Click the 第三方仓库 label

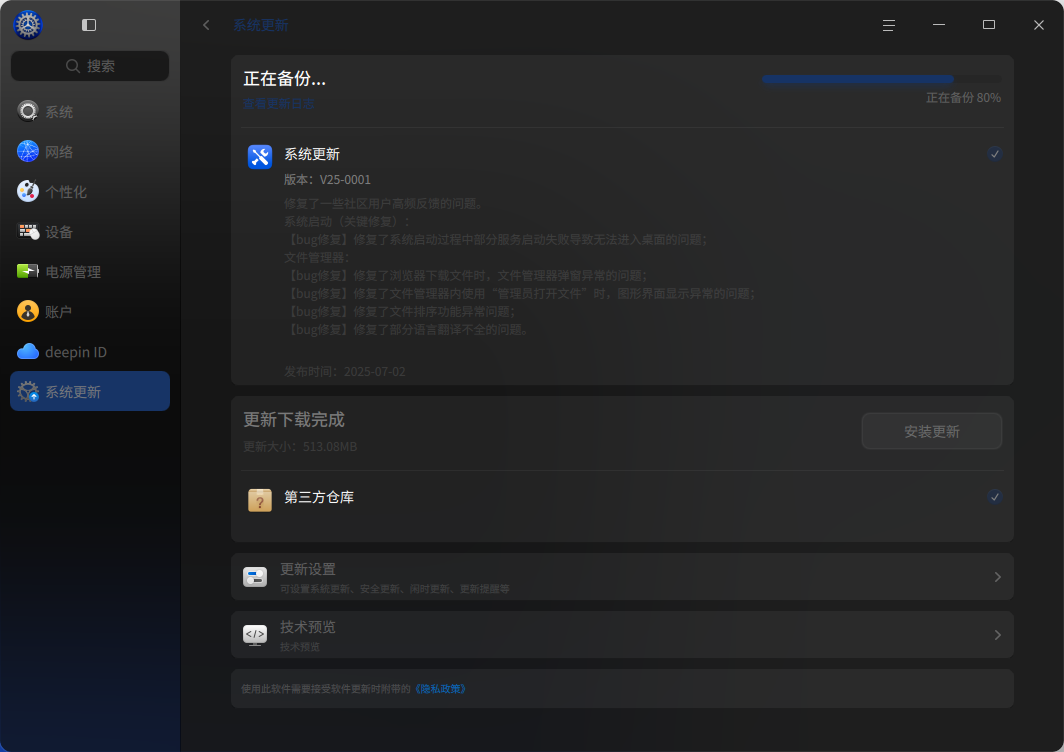tap(319, 497)
